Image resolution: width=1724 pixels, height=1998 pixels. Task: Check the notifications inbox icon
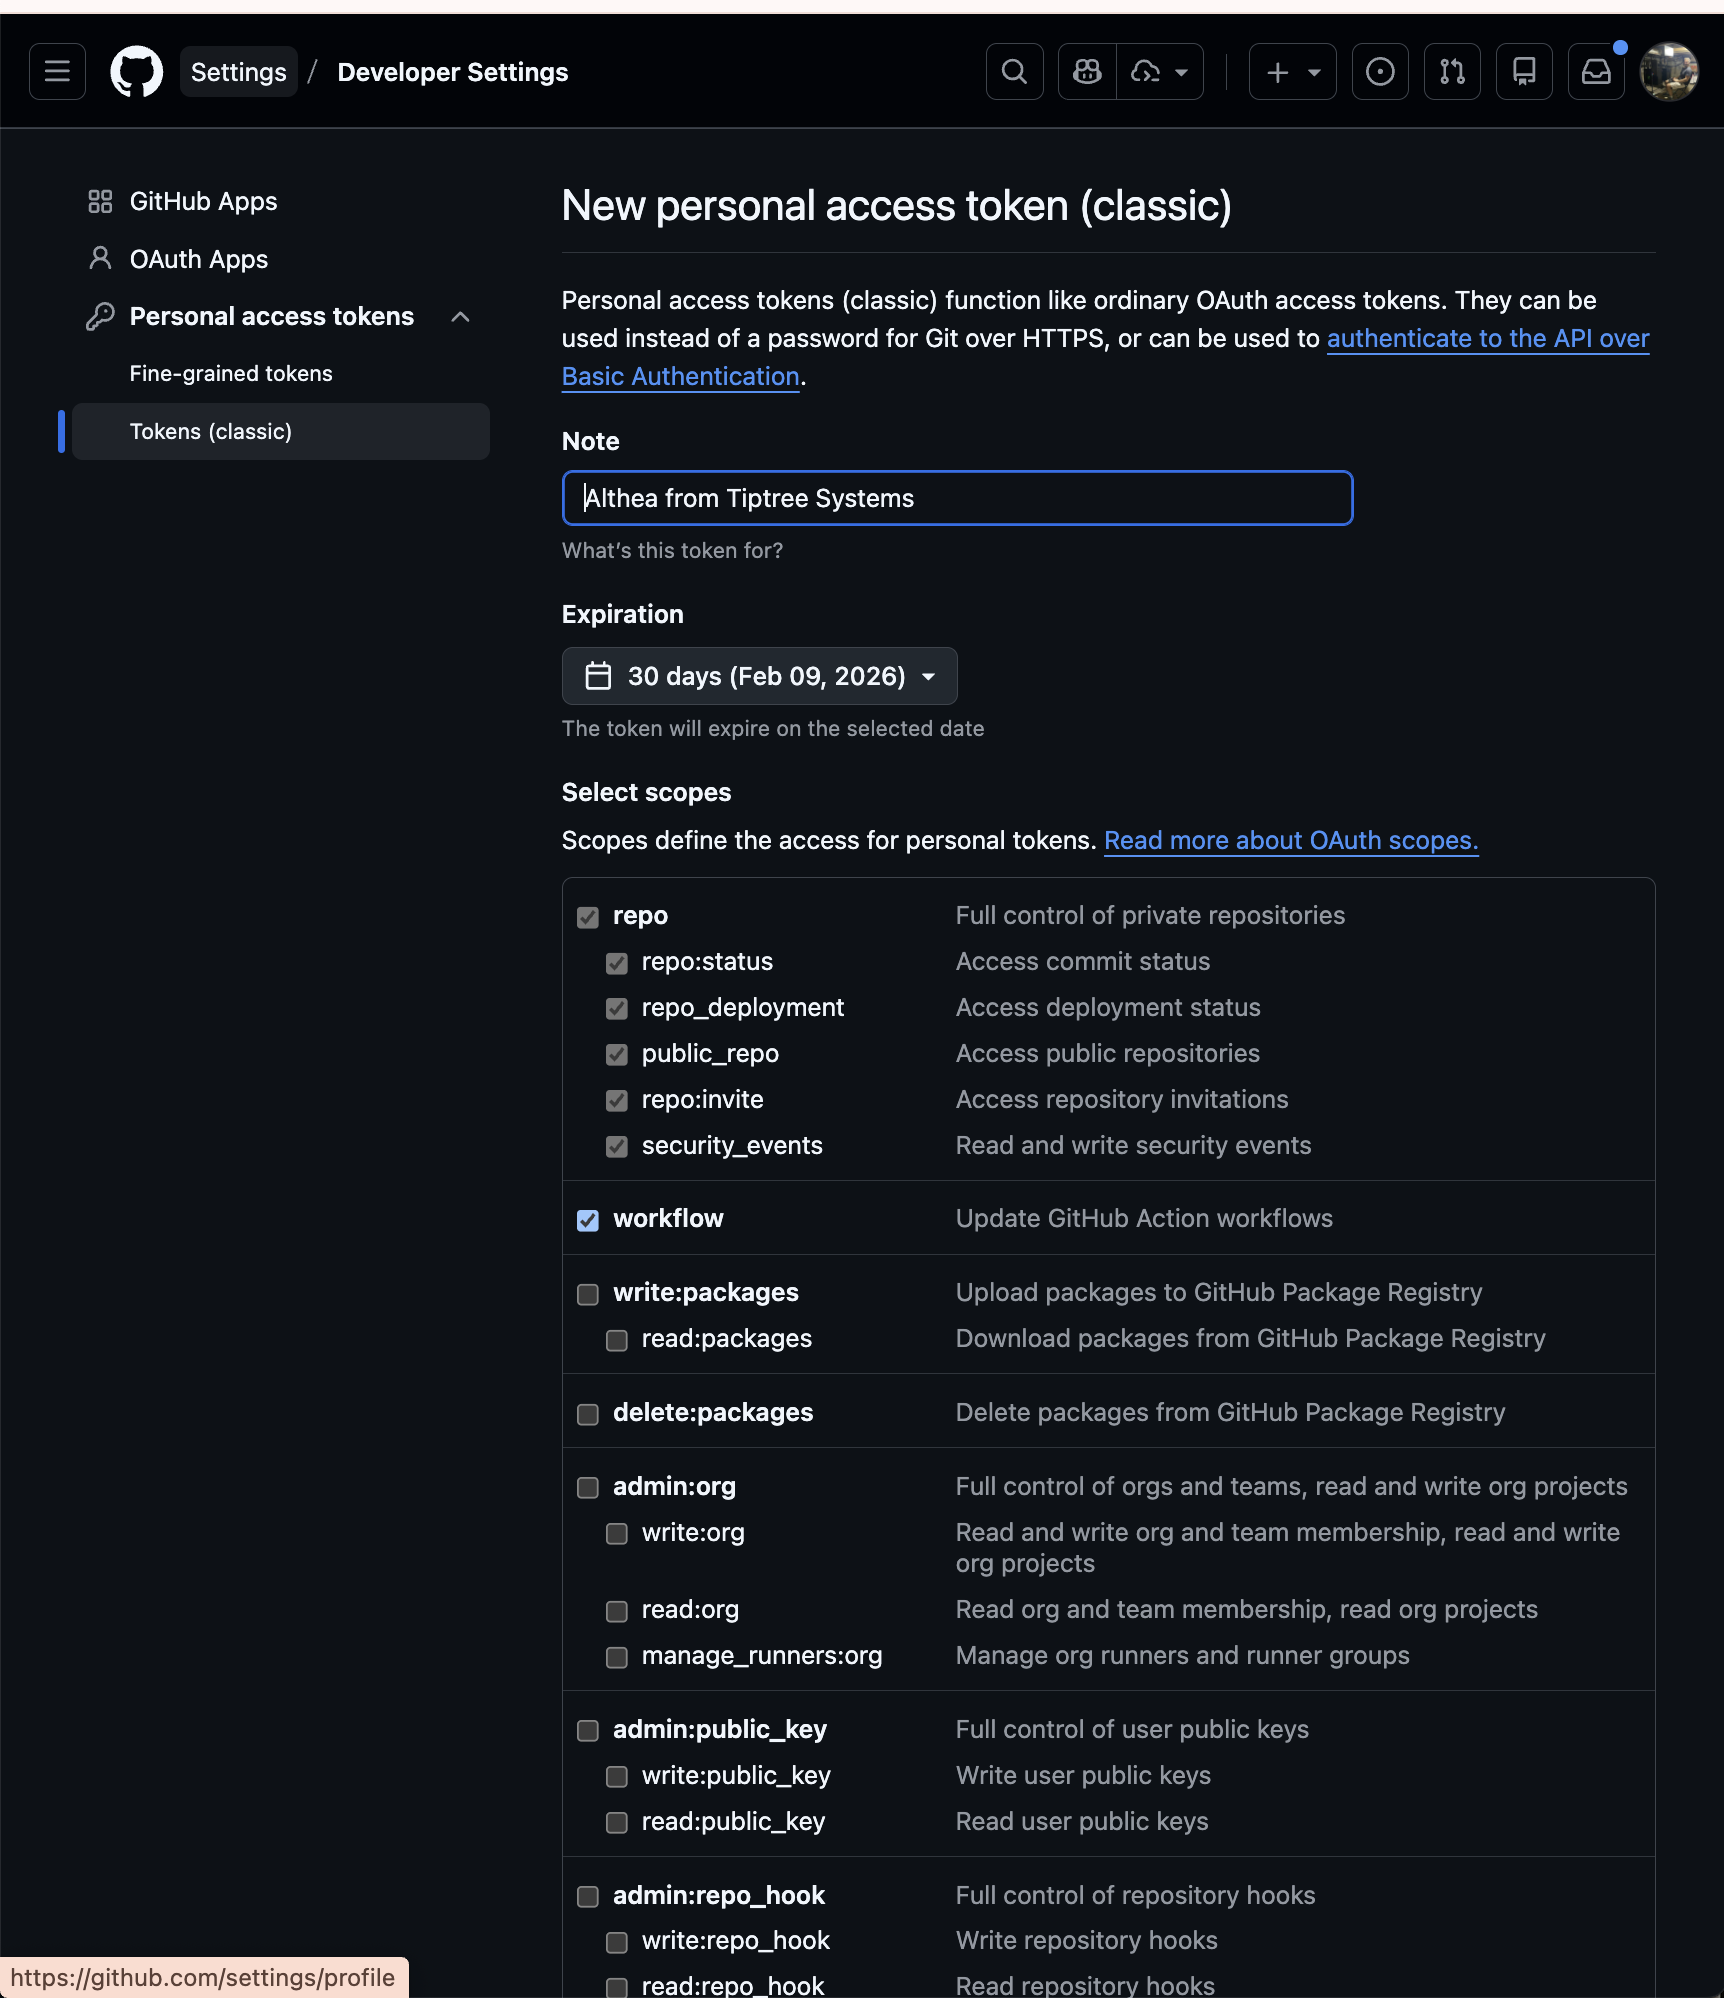pos(1595,71)
